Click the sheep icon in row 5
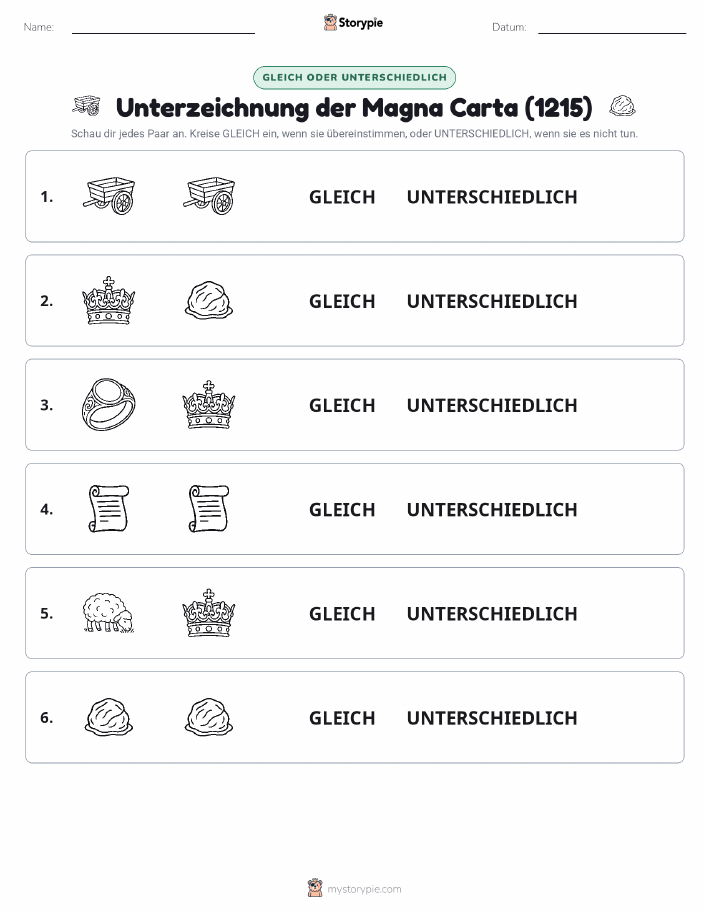The height and width of the screenshot is (917, 709). point(109,613)
